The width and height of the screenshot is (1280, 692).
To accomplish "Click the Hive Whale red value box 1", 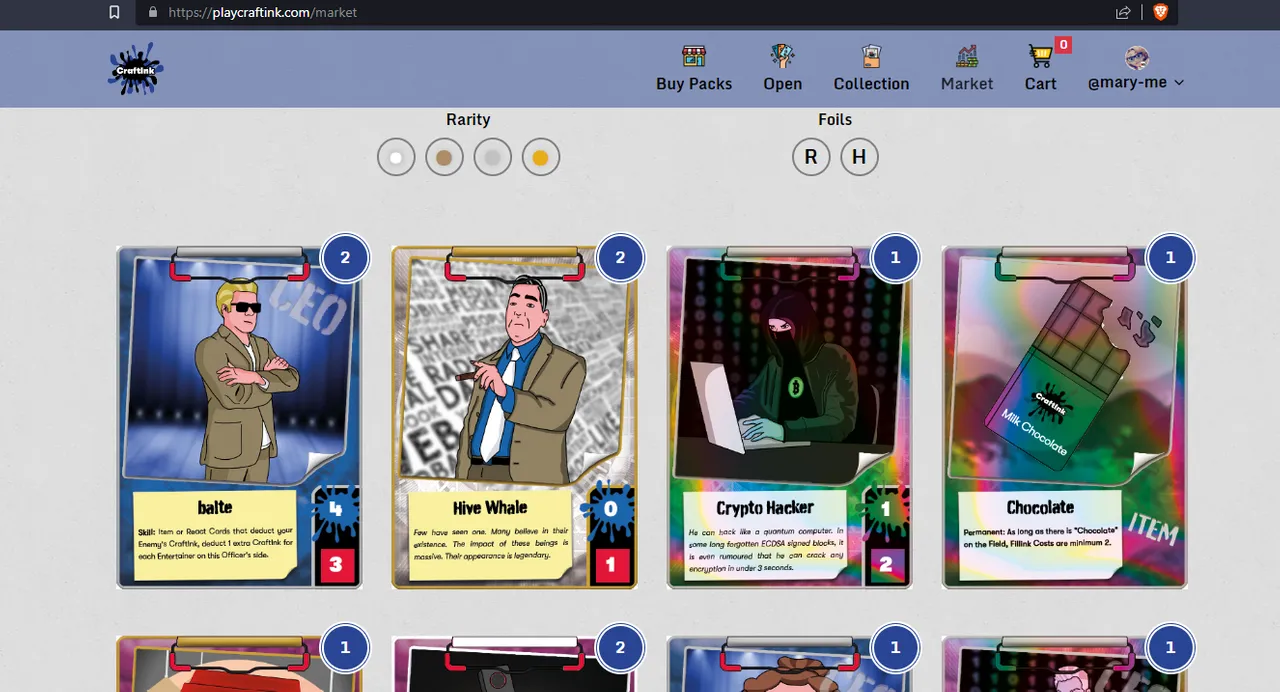I will click(x=611, y=565).
